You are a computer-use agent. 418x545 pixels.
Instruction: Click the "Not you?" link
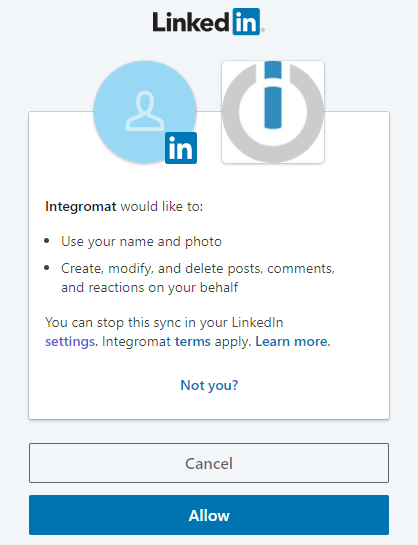(x=209, y=385)
